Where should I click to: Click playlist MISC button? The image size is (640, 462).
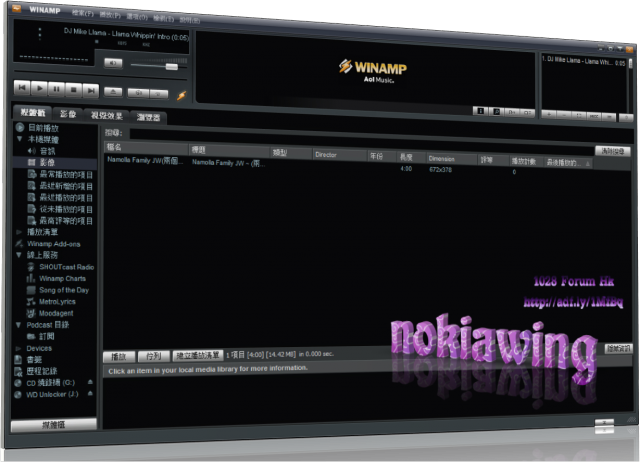coord(594,116)
